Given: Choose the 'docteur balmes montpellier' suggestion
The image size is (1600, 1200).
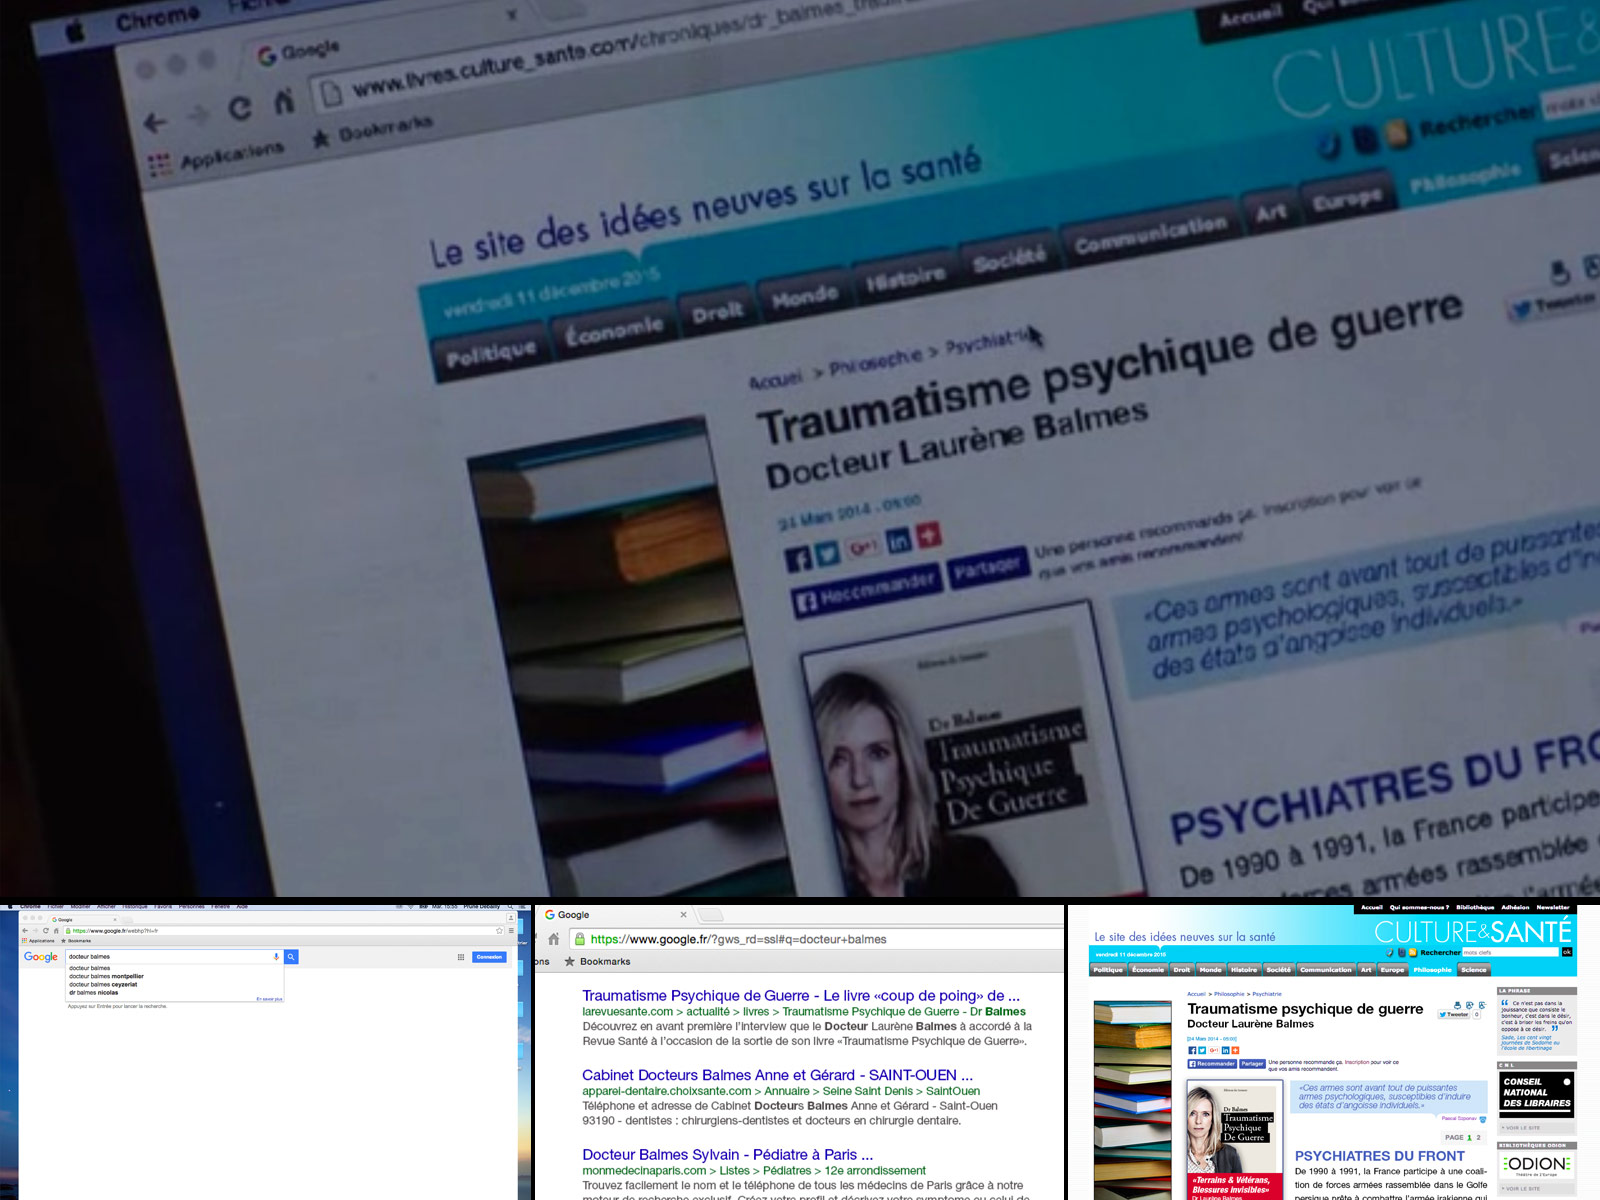Looking at the screenshot, I should [106, 976].
